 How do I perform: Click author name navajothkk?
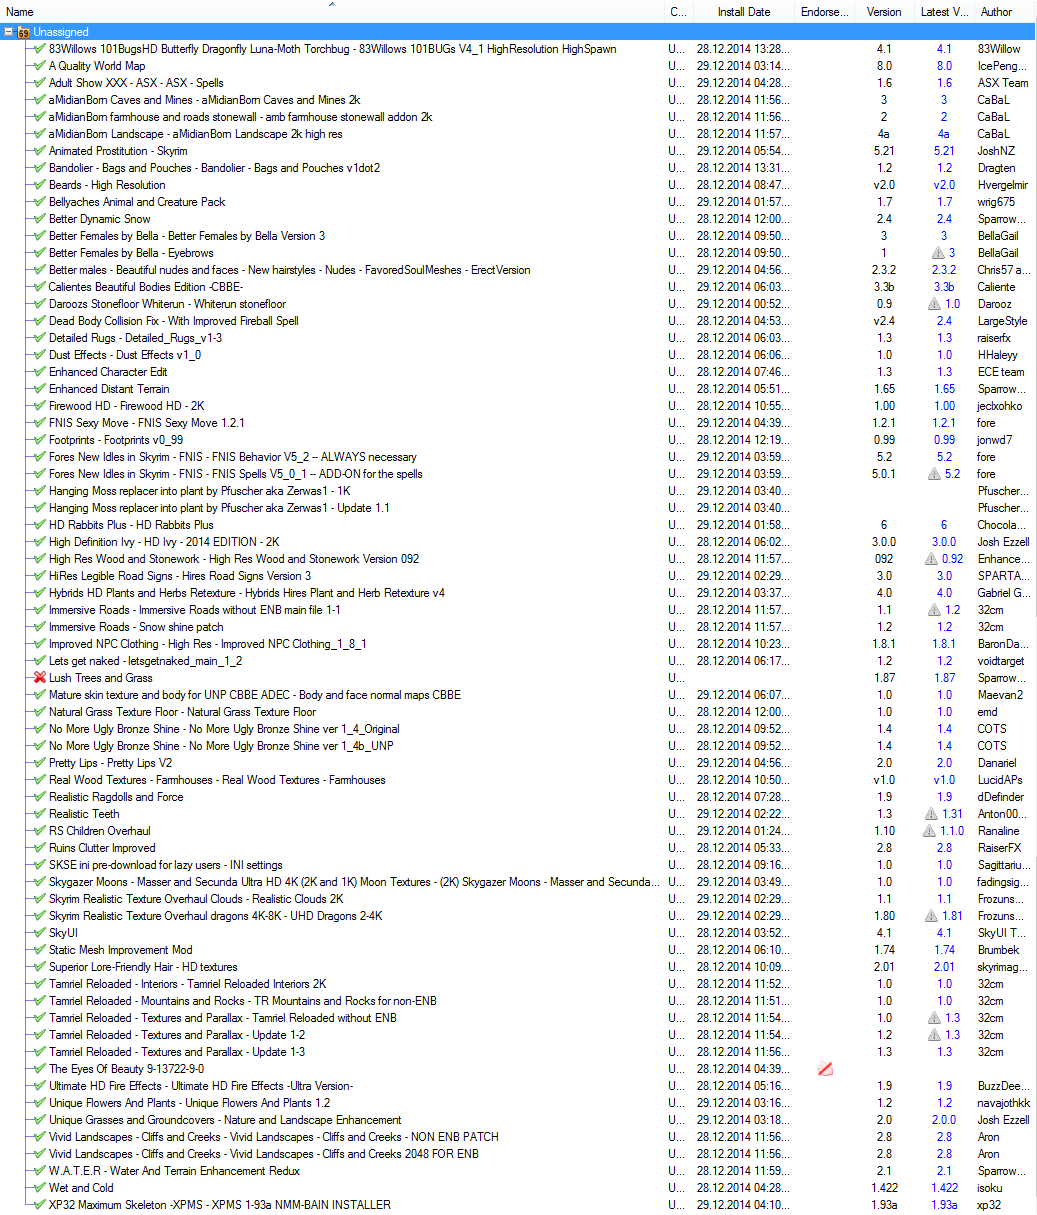(1004, 1103)
